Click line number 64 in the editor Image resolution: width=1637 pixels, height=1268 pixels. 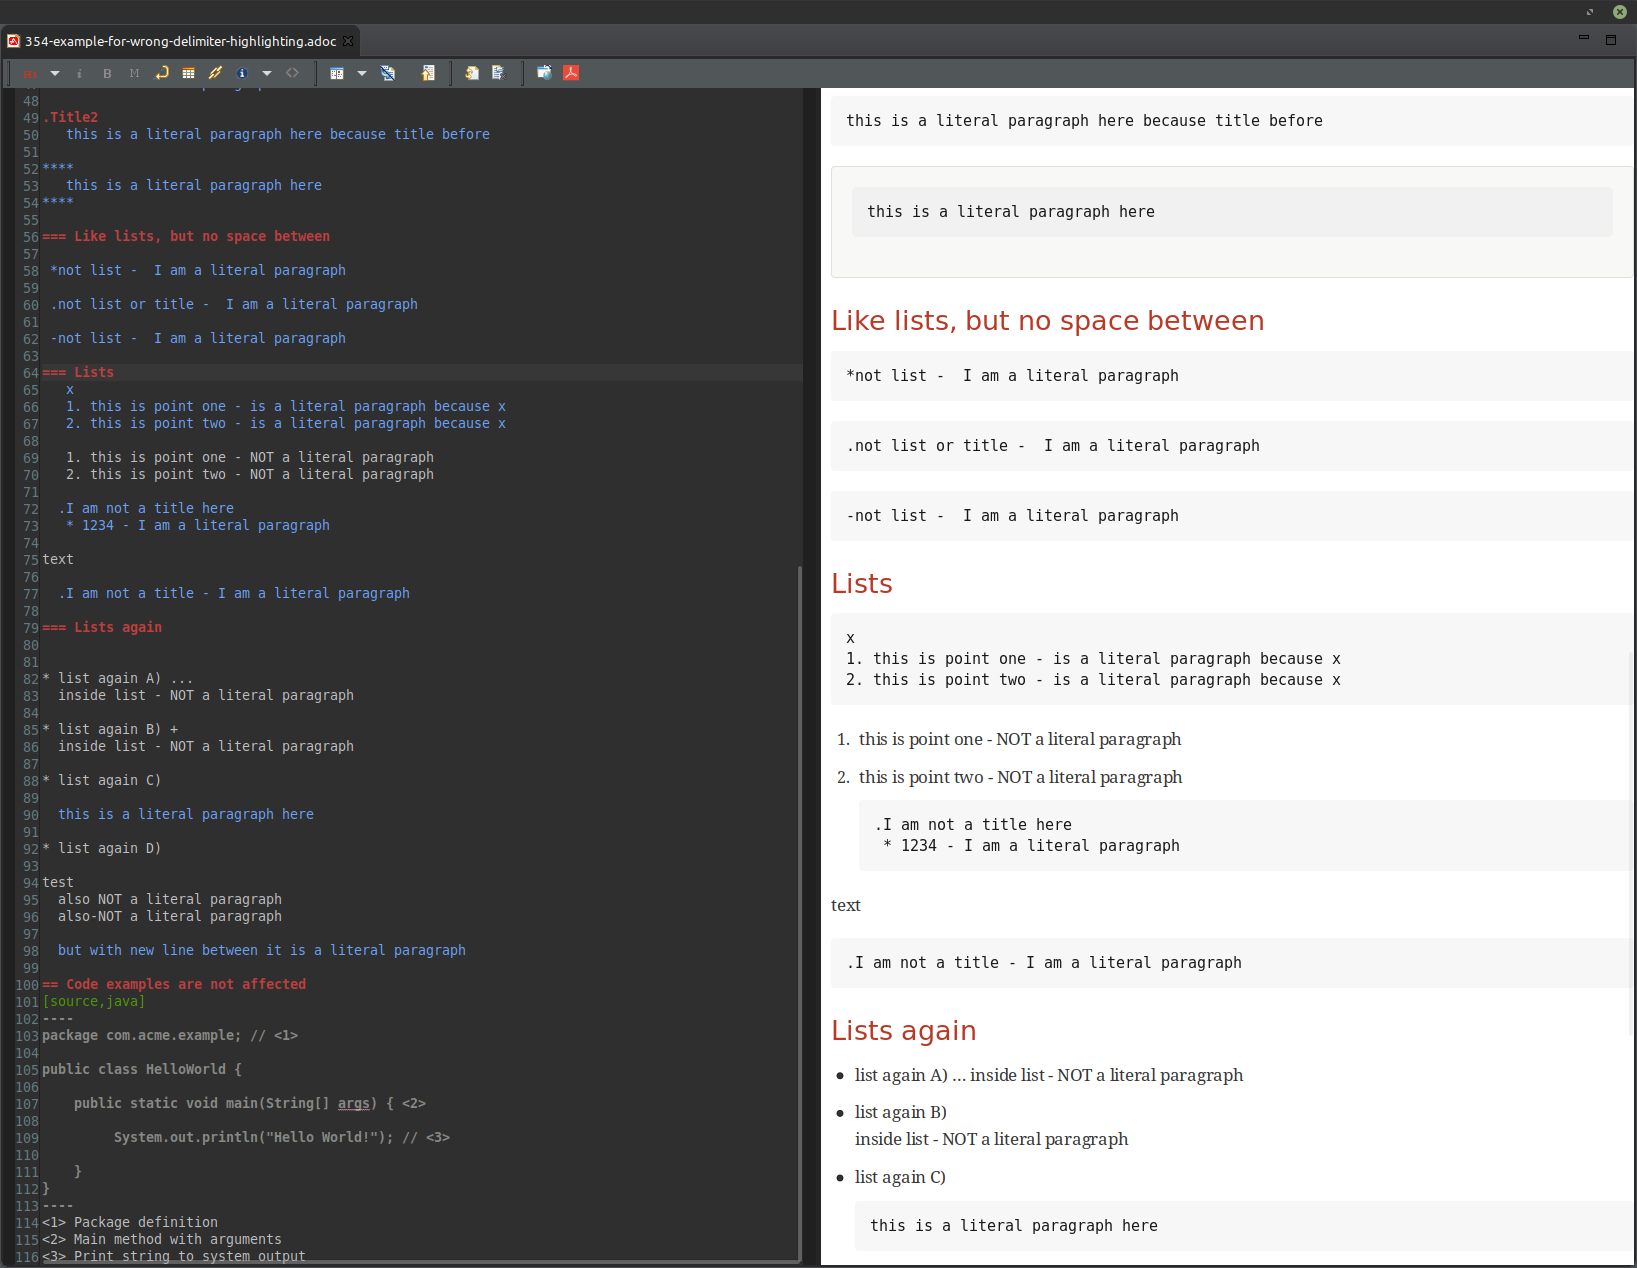(30, 372)
